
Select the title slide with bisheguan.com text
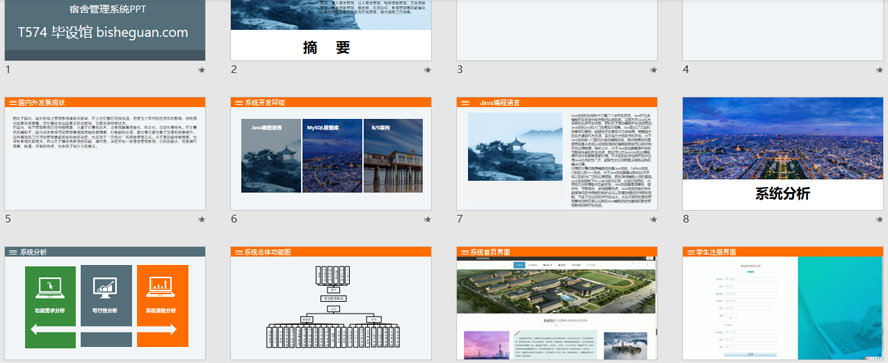coord(105,30)
